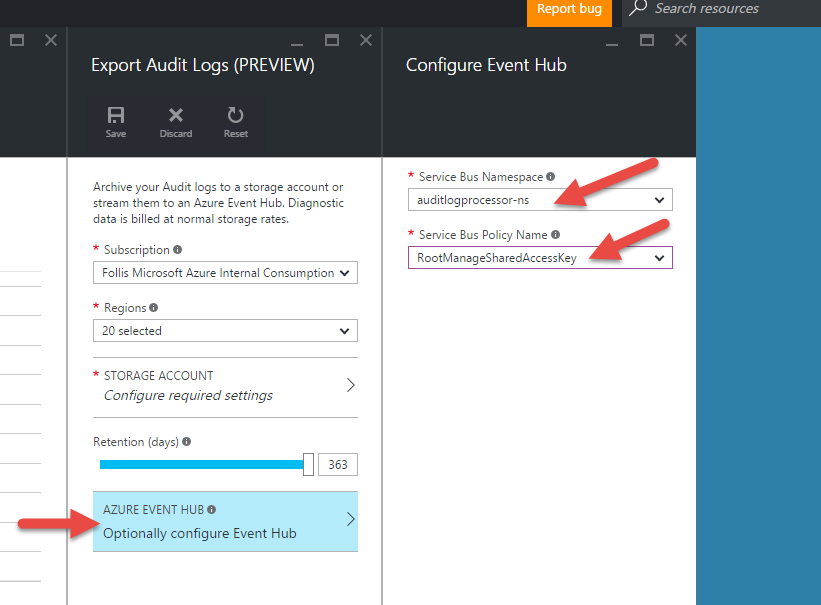The height and width of the screenshot is (605, 821).
Task: Click the Report bug button
Action: tap(569, 12)
